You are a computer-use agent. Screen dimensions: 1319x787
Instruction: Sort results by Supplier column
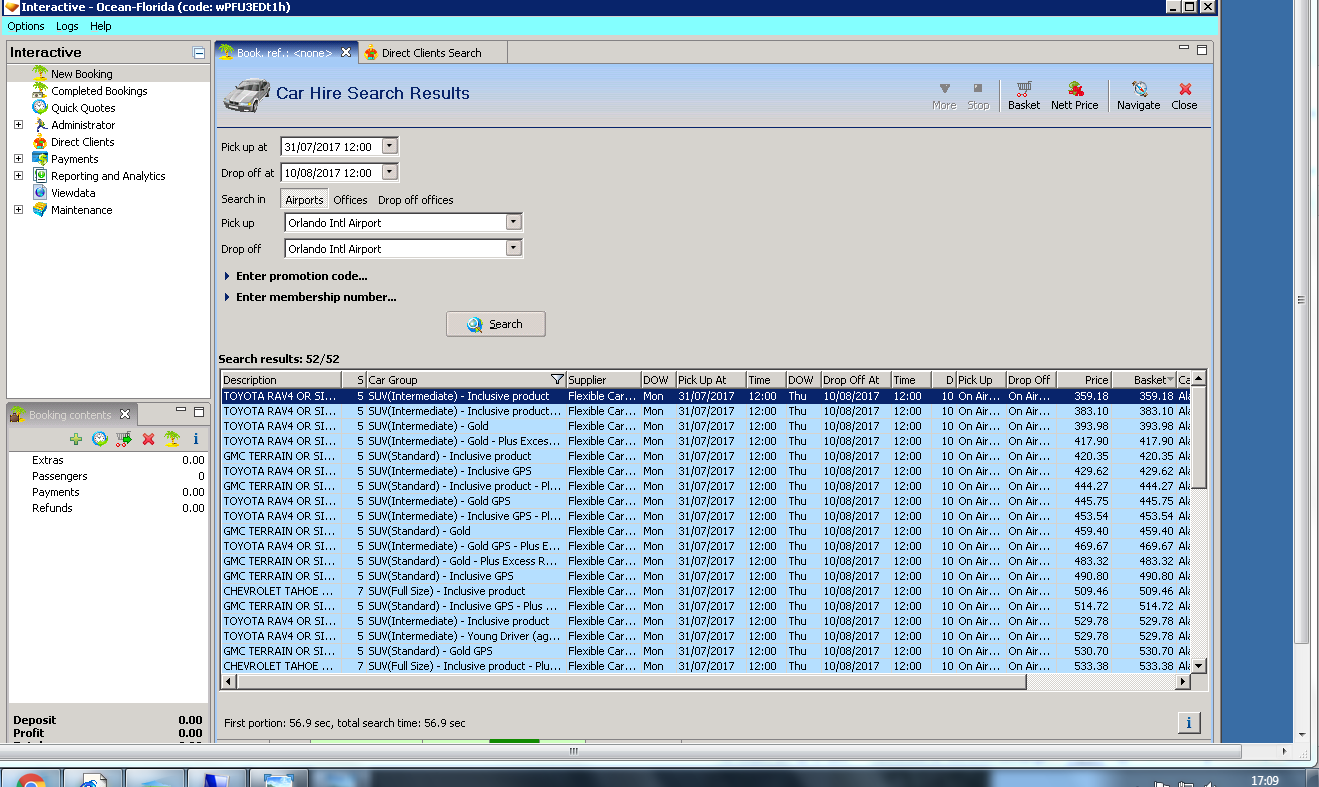coord(603,380)
